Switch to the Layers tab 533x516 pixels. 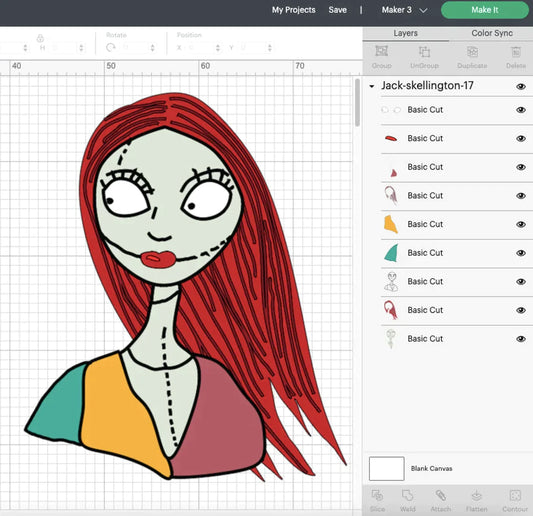(x=406, y=33)
